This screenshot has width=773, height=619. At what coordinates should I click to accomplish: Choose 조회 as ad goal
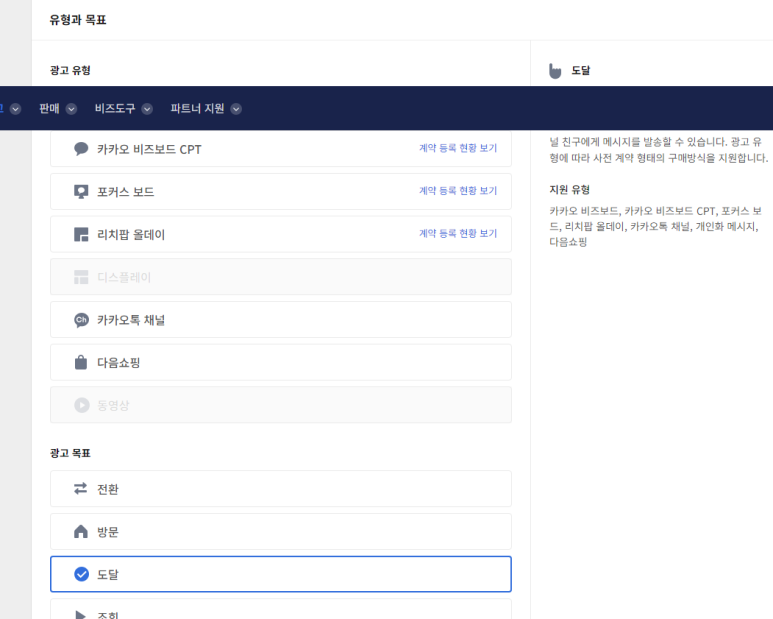pos(281,610)
